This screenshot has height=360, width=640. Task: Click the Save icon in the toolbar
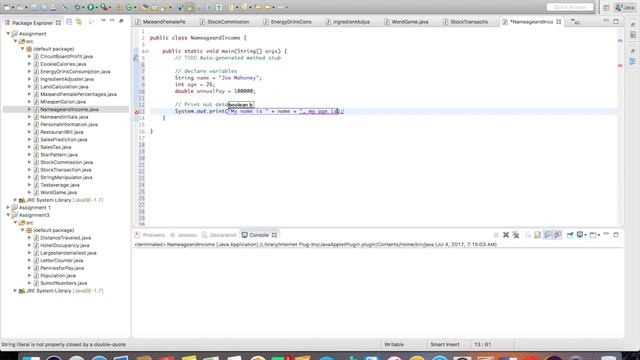click(34, 7)
